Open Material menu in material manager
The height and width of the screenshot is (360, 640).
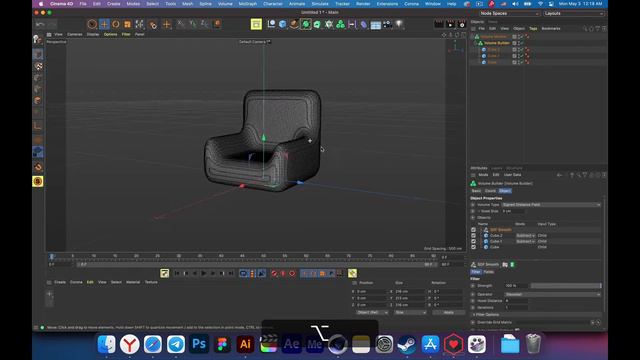tap(133, 282)
